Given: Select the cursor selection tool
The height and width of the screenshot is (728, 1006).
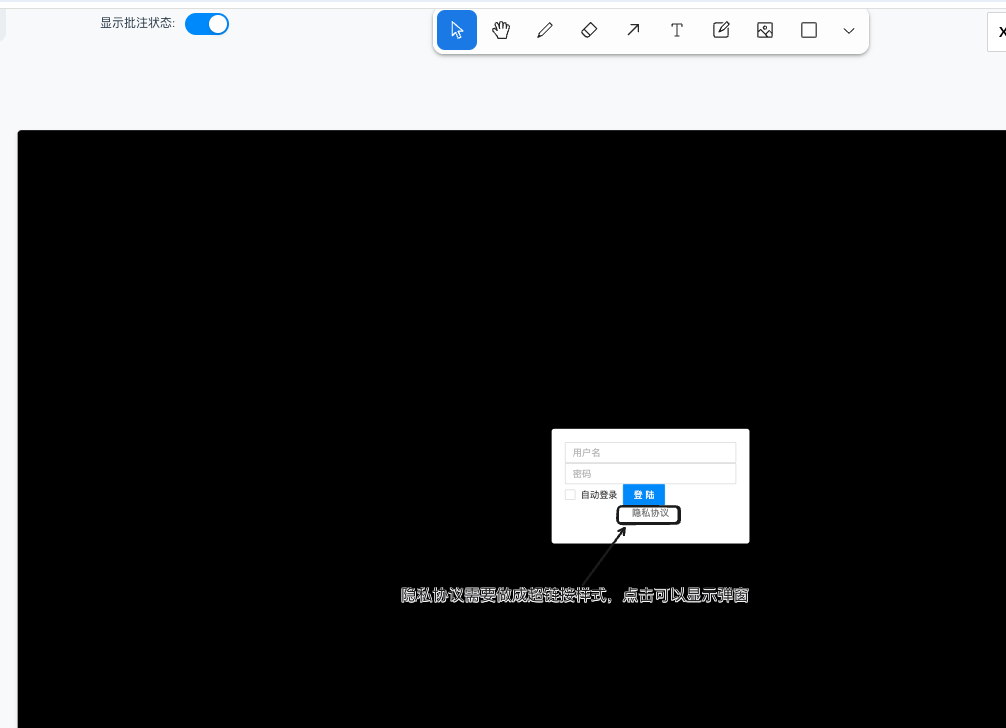Looking at the screenshot, I should (x=456, y=30).
